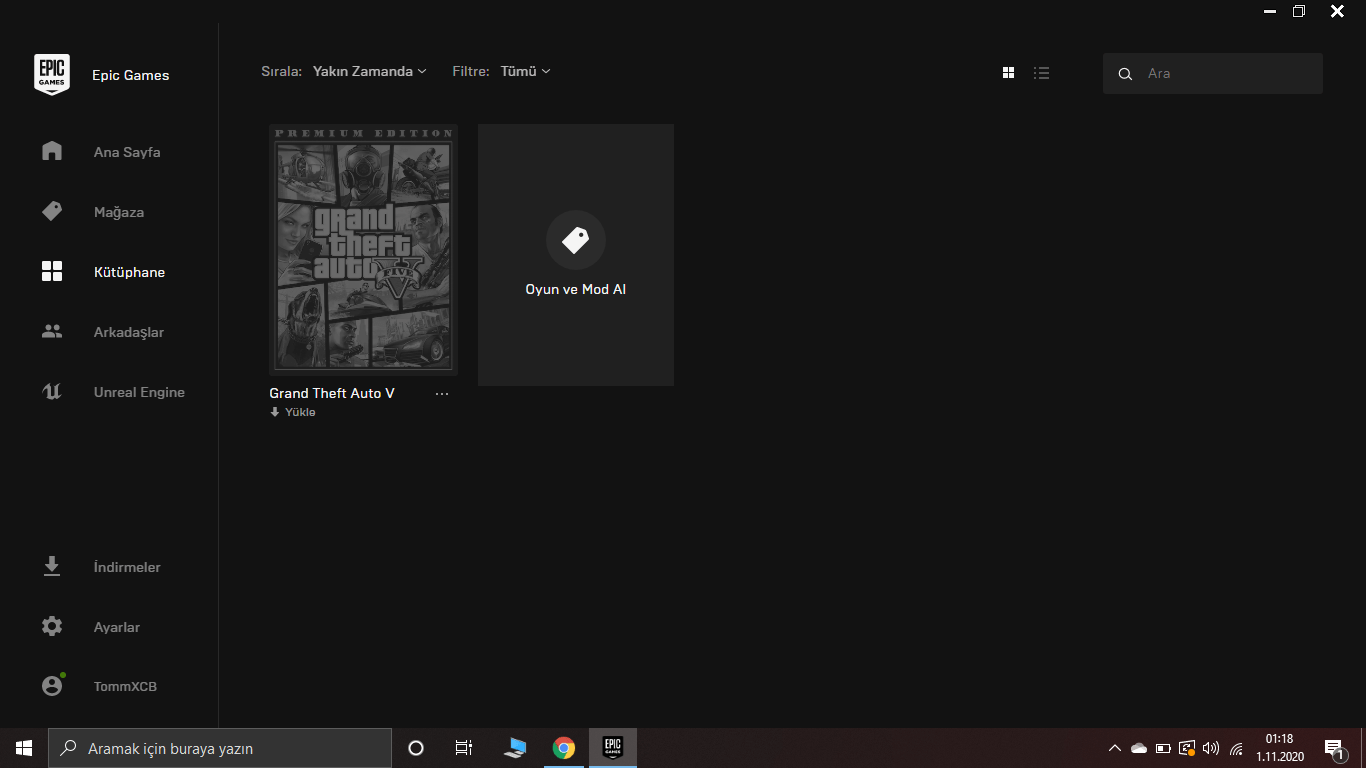Image resolution: width=1366 pixels, height=768 pixels.
Task: Minimize the Epic Games Launcher window
Action: pos(1269,12)
